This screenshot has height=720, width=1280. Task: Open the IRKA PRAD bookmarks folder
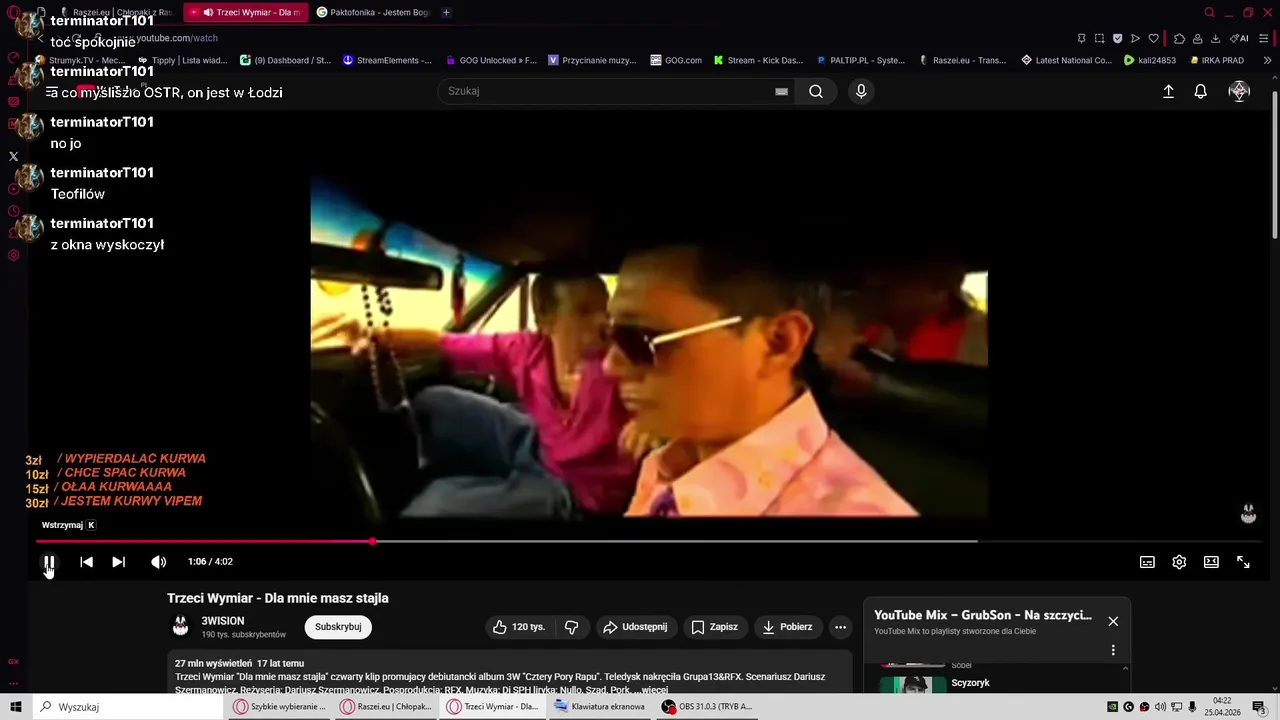tap(1215, 60)
